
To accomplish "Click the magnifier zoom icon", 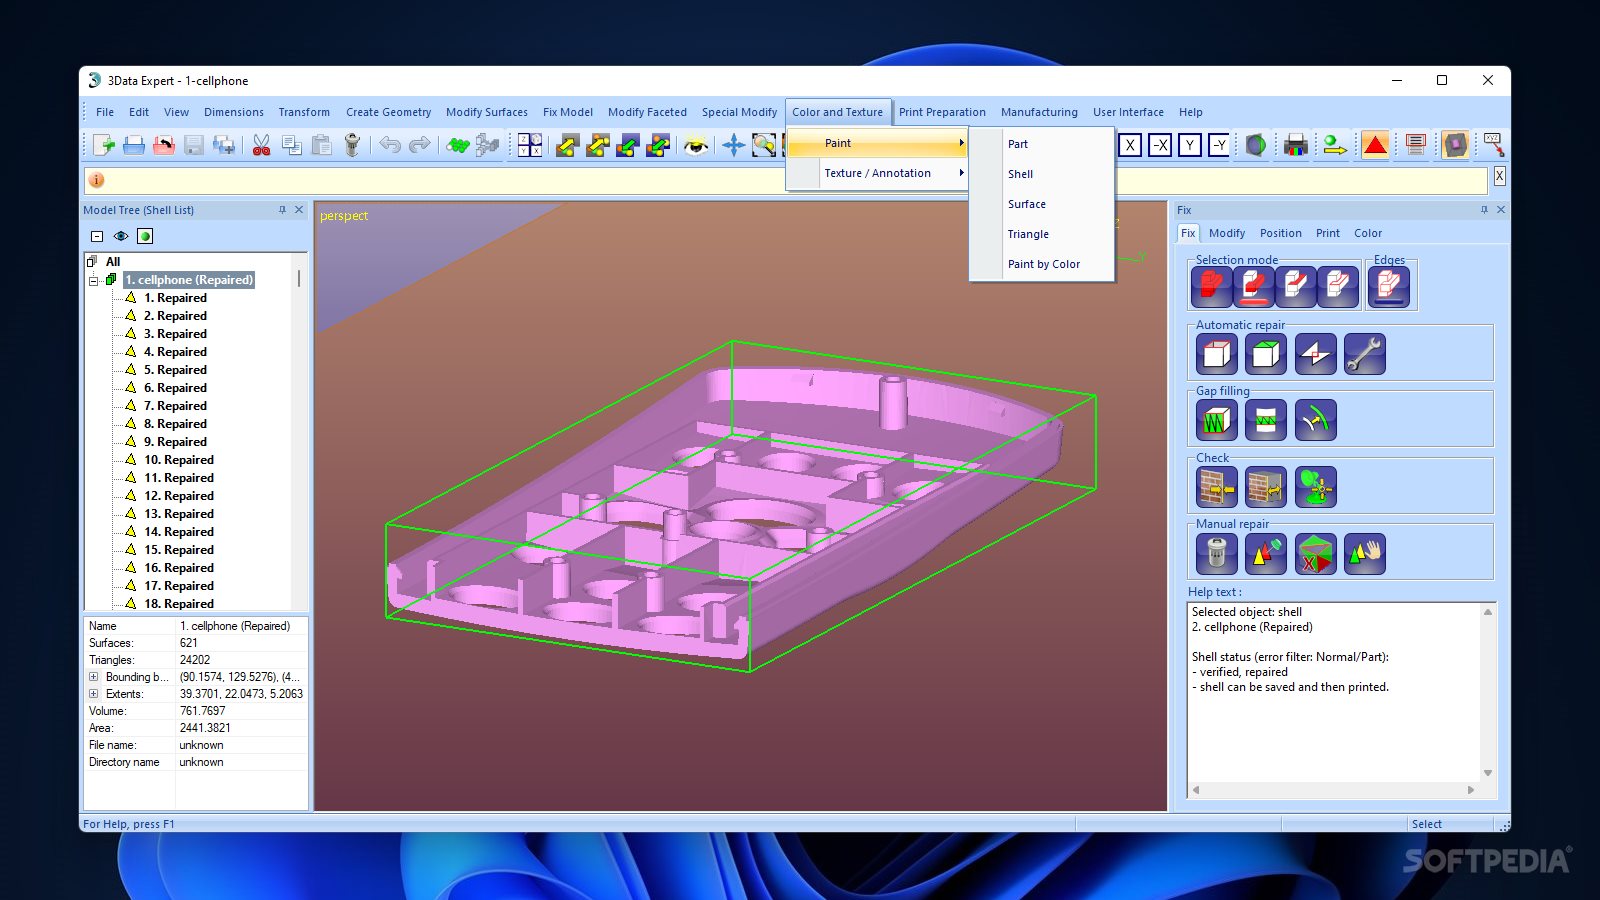I will (x=764, y=145).
